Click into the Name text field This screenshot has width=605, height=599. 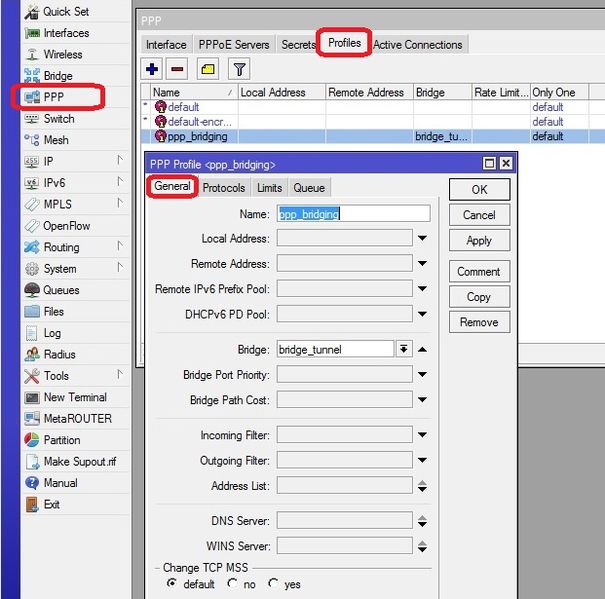(353, 213)
